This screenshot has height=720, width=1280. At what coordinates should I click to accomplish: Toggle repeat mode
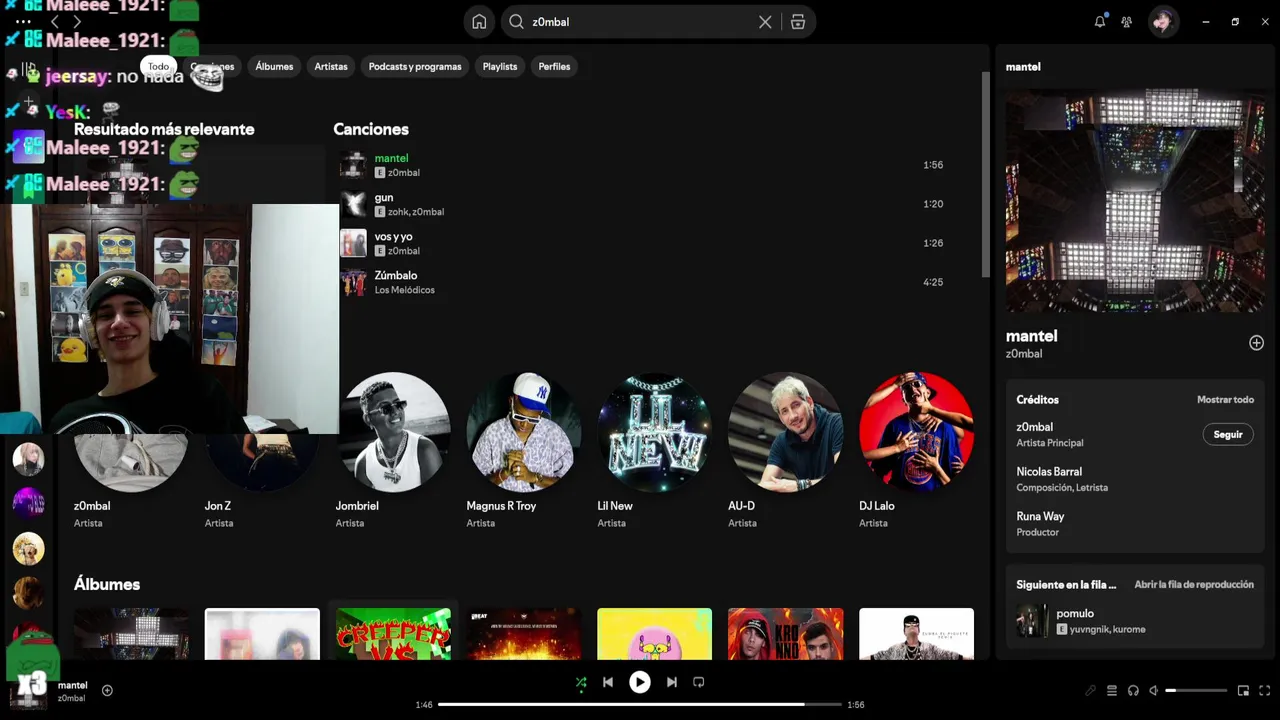[x=699, y=682]
